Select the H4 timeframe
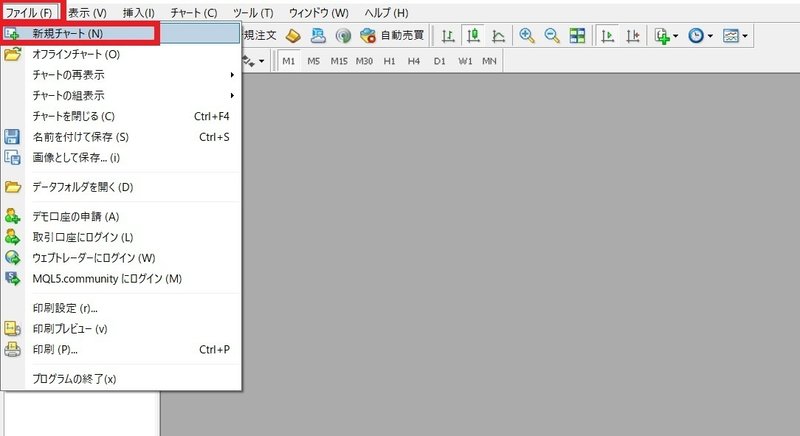Viewport: 800px width, 436px height. point(414,61)
